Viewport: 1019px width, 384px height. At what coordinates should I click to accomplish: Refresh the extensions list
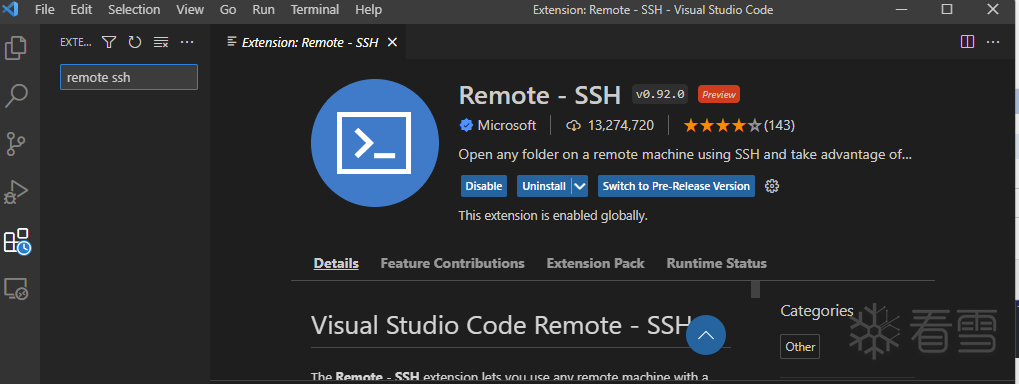(135, 42)
